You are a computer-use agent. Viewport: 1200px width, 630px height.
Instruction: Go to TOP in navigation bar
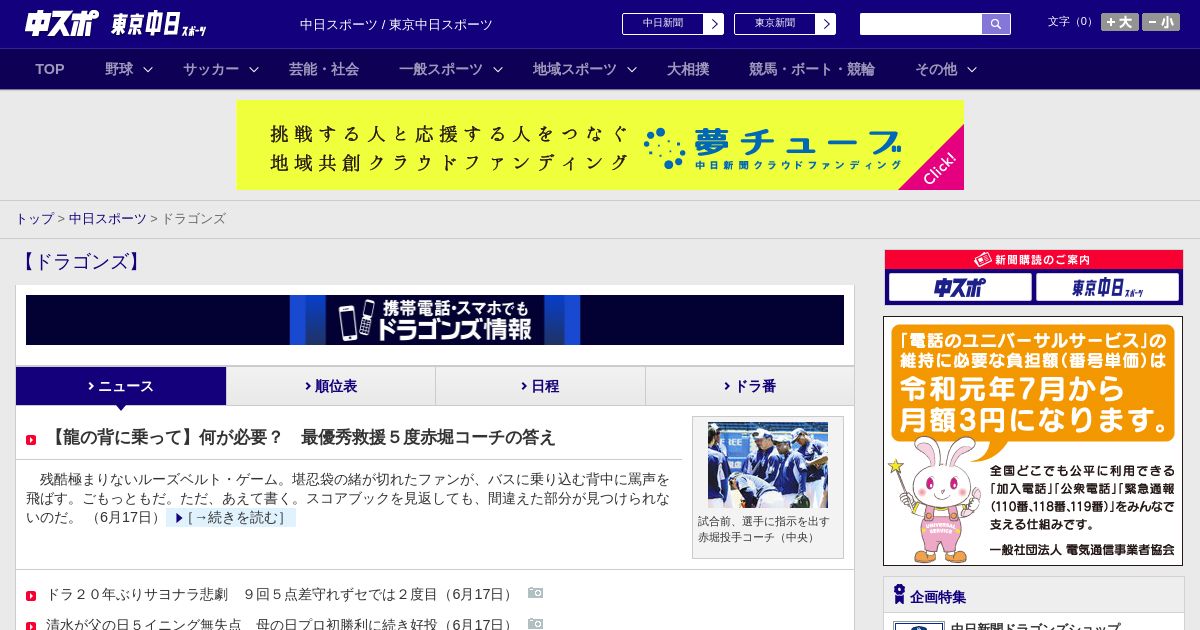click(50, 69)
